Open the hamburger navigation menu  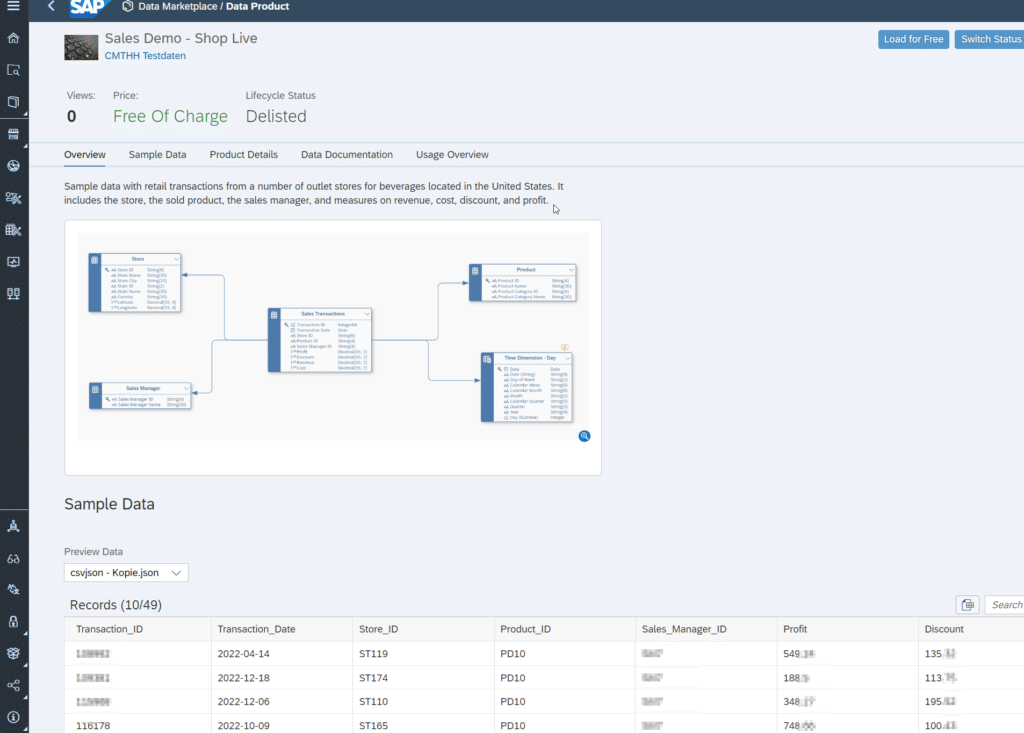13,6
